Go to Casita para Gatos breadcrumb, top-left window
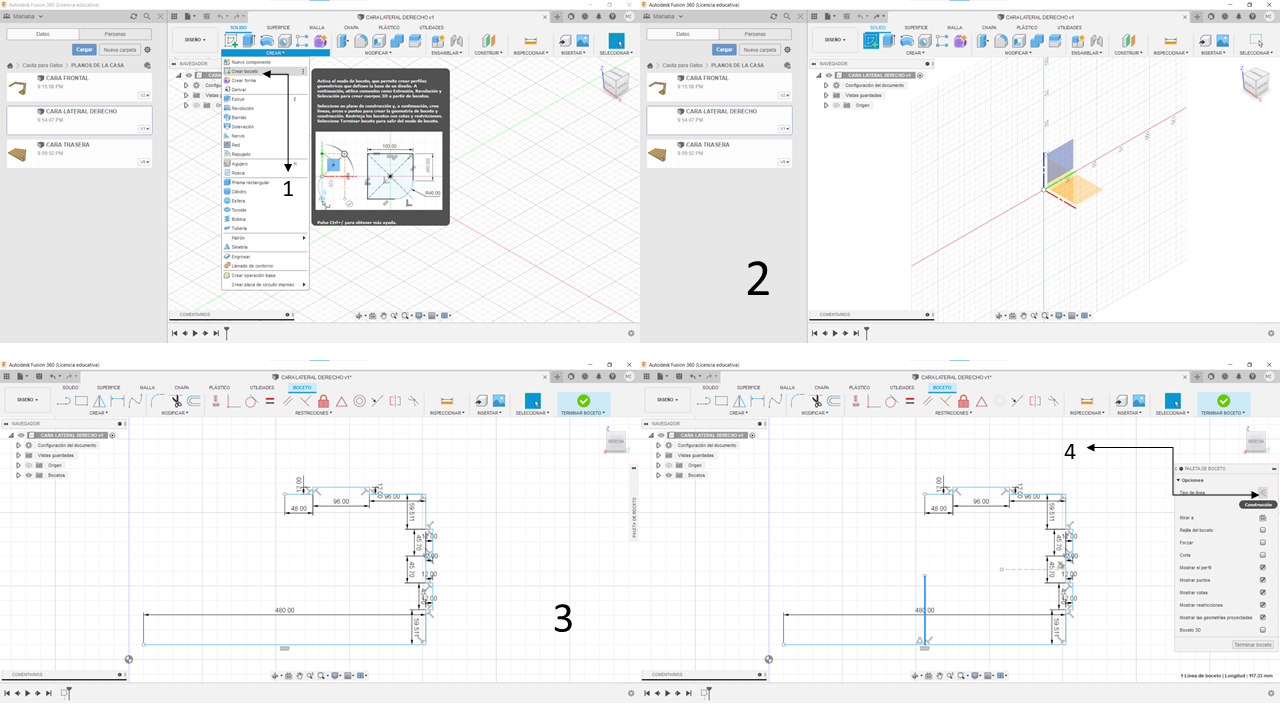Screen dimensions: 1280x720 (42, 65)
